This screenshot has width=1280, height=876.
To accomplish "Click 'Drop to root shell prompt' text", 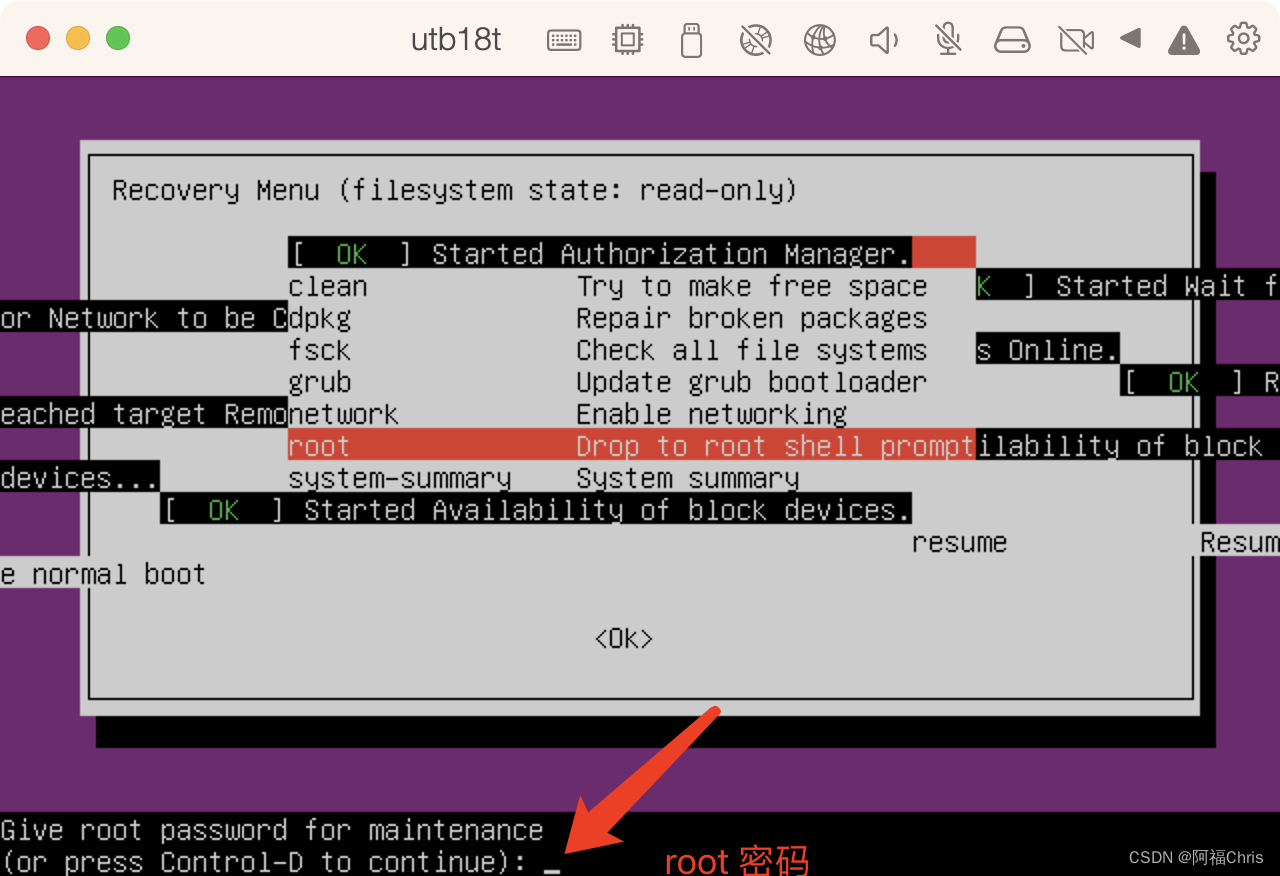I will (775, 446).
